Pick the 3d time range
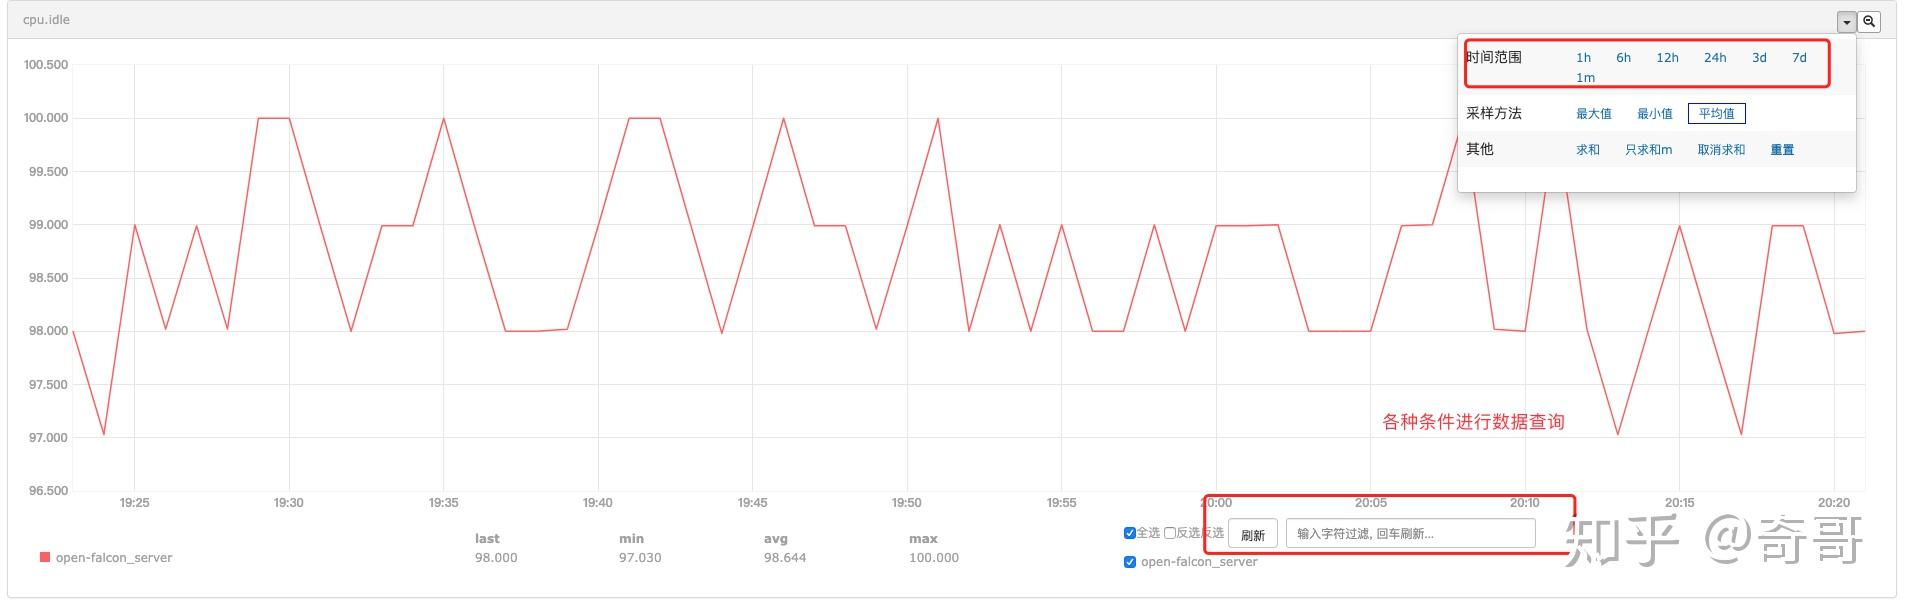Viewport: 1912px width, 616px height. pos(1759,58)
